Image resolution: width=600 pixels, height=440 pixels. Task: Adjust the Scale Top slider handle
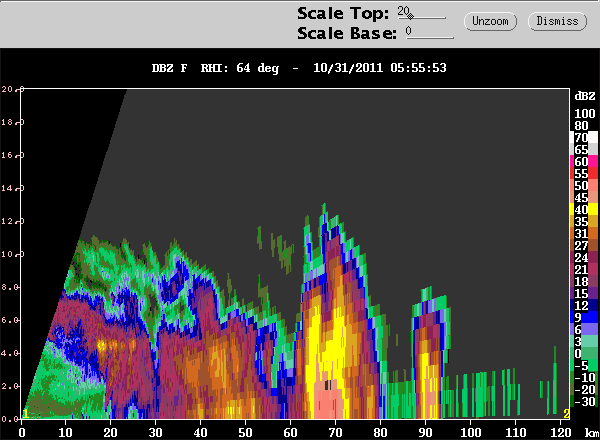pyautogui.click(x=410, y=16)
